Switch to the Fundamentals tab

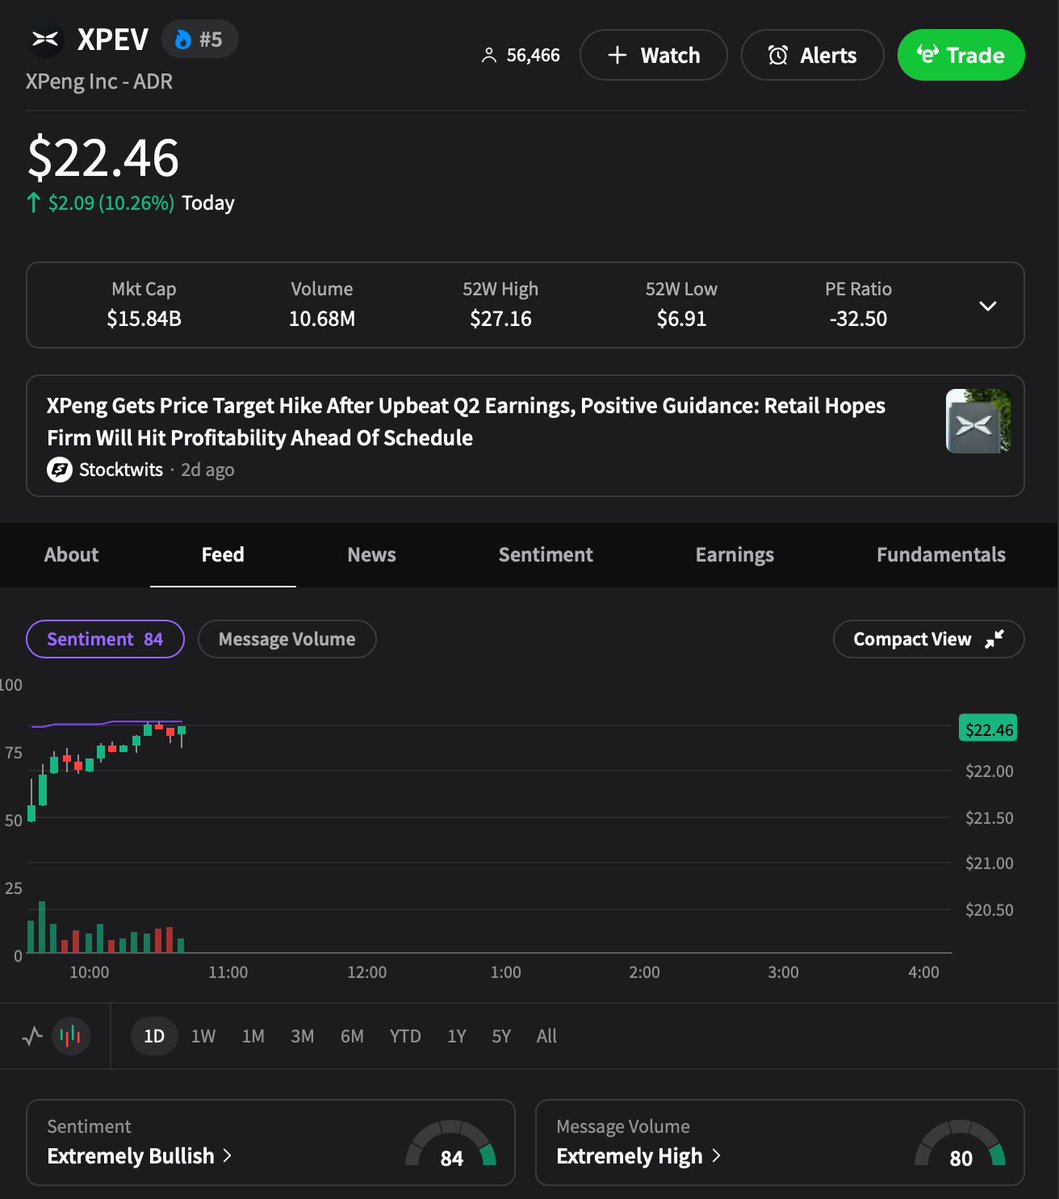(941, 554)
